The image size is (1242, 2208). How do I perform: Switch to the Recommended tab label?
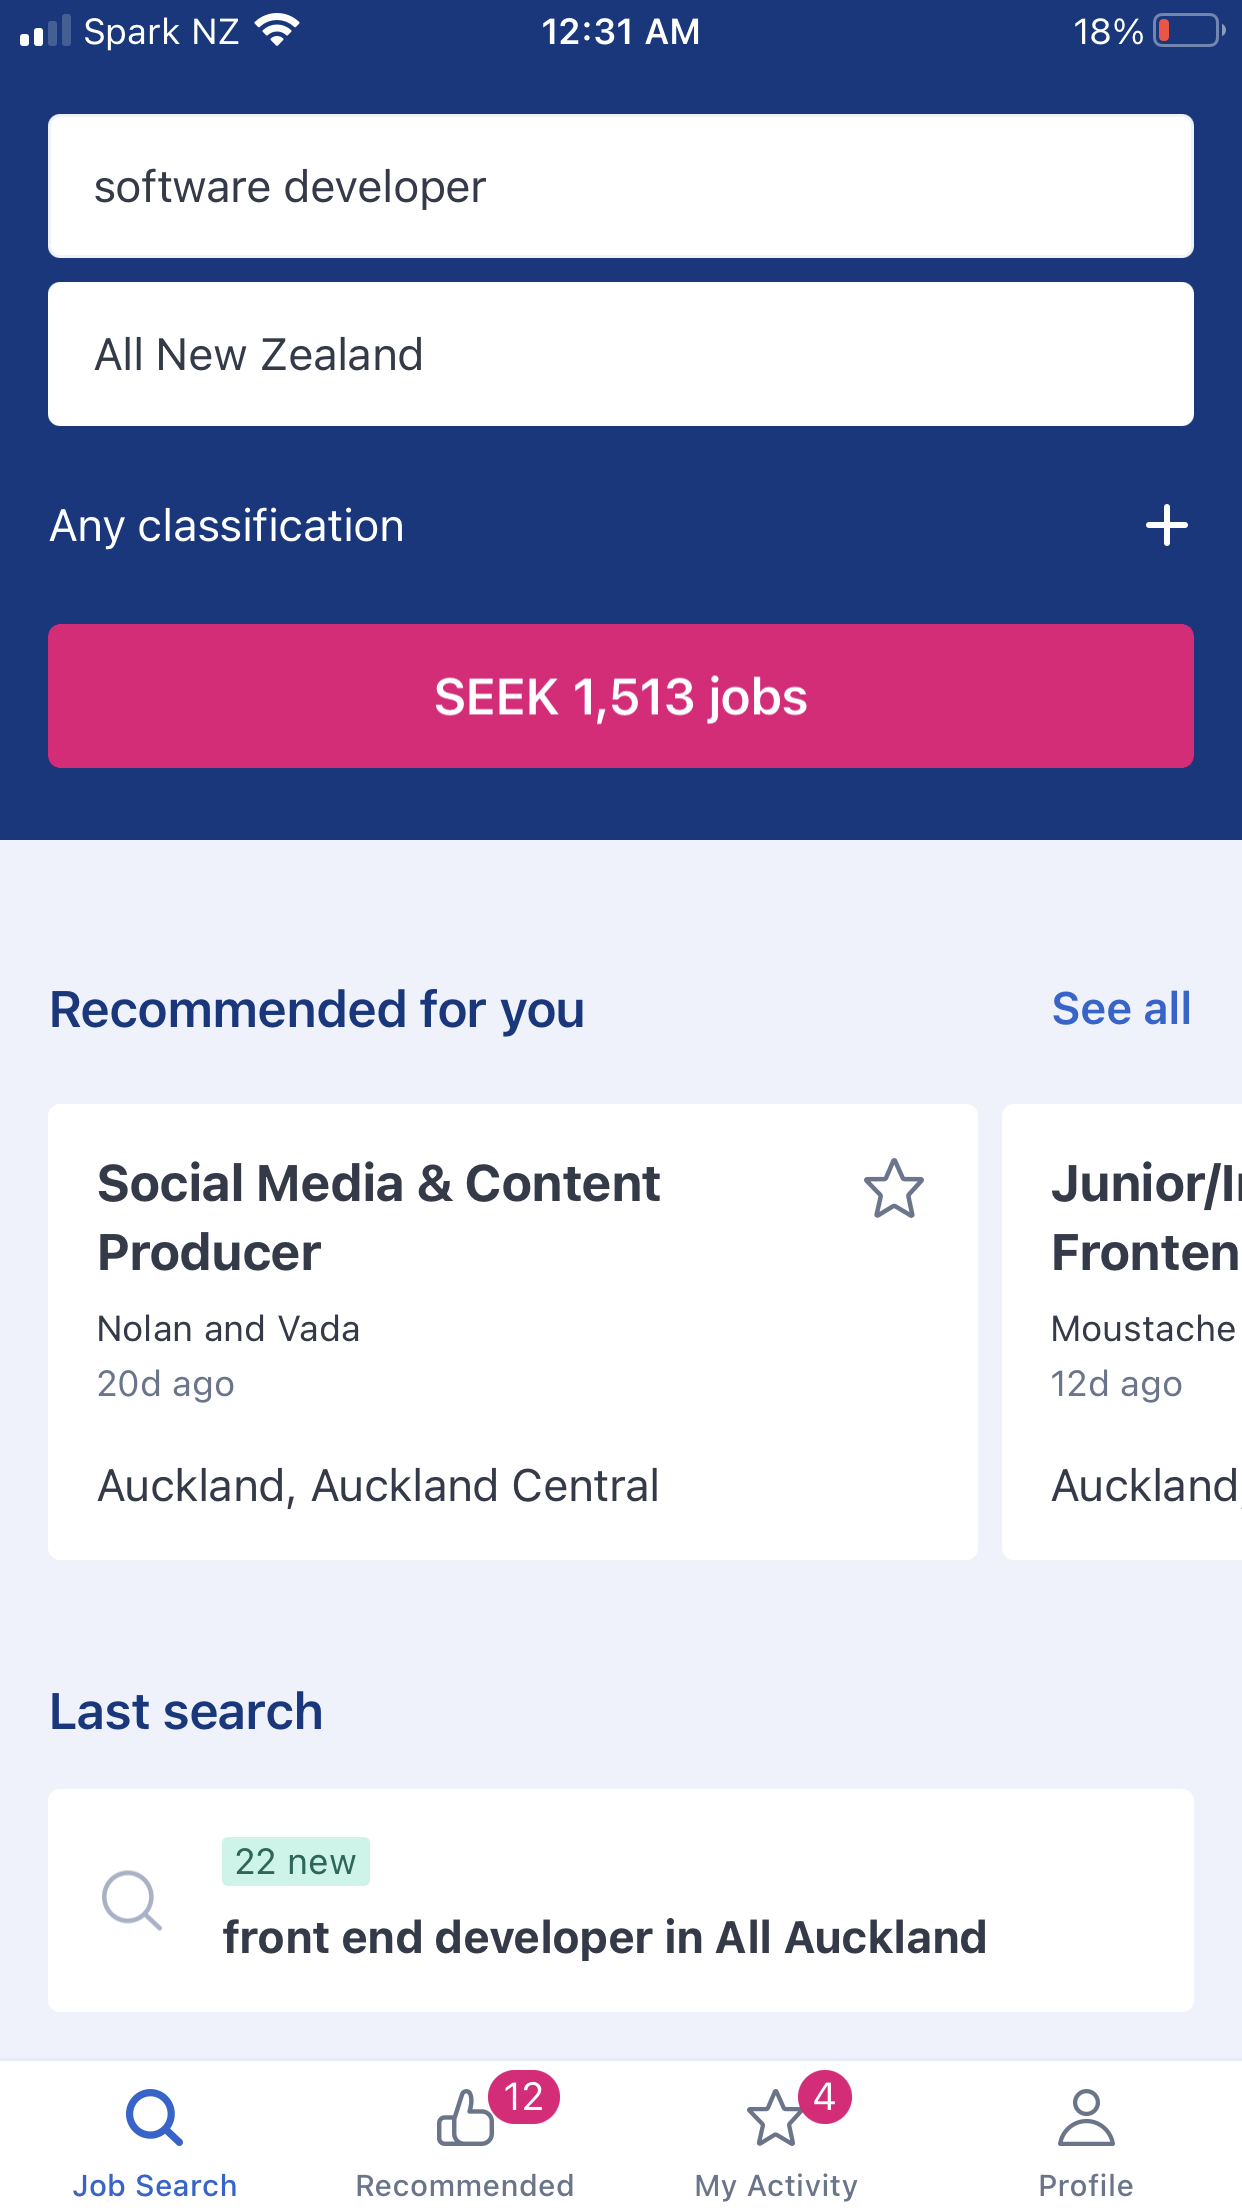coord(465,2185)
